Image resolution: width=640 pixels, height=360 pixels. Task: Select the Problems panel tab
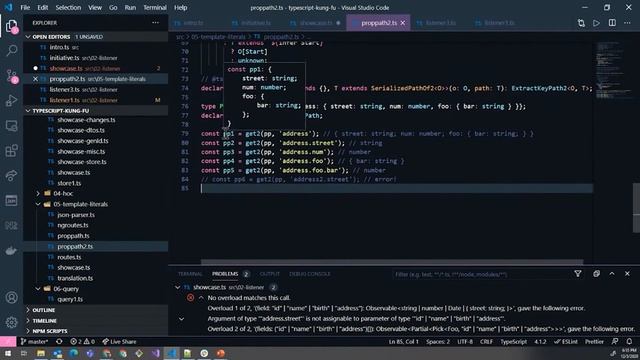coord(225,274)
